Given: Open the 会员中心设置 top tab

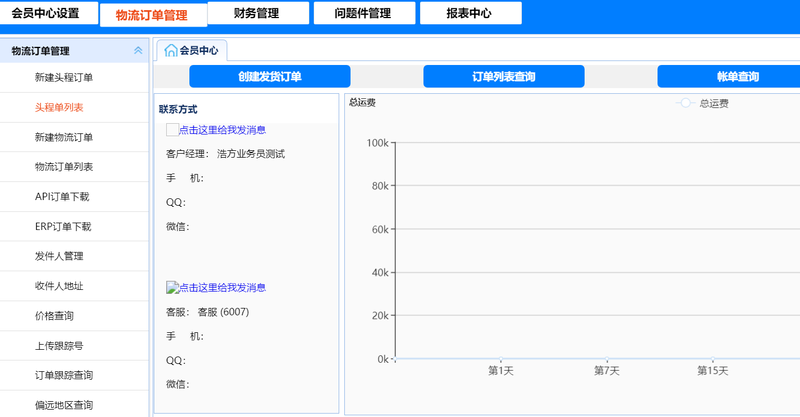Looking at the screenshot, I should (47, 13).
